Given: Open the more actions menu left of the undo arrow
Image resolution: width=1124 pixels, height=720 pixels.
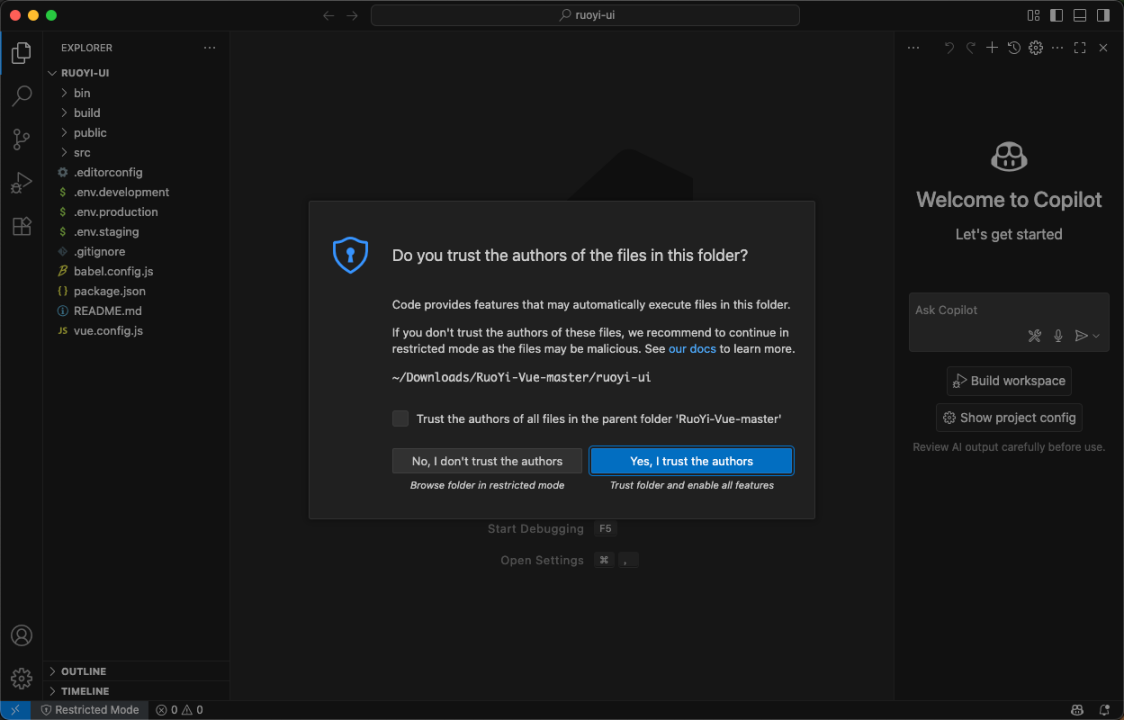Looking at the screenshot, I should tap(913, 48).
